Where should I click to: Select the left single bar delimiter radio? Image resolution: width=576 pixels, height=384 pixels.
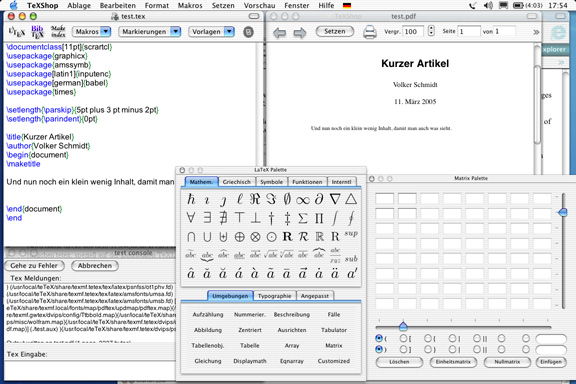[x=452, y=338]
